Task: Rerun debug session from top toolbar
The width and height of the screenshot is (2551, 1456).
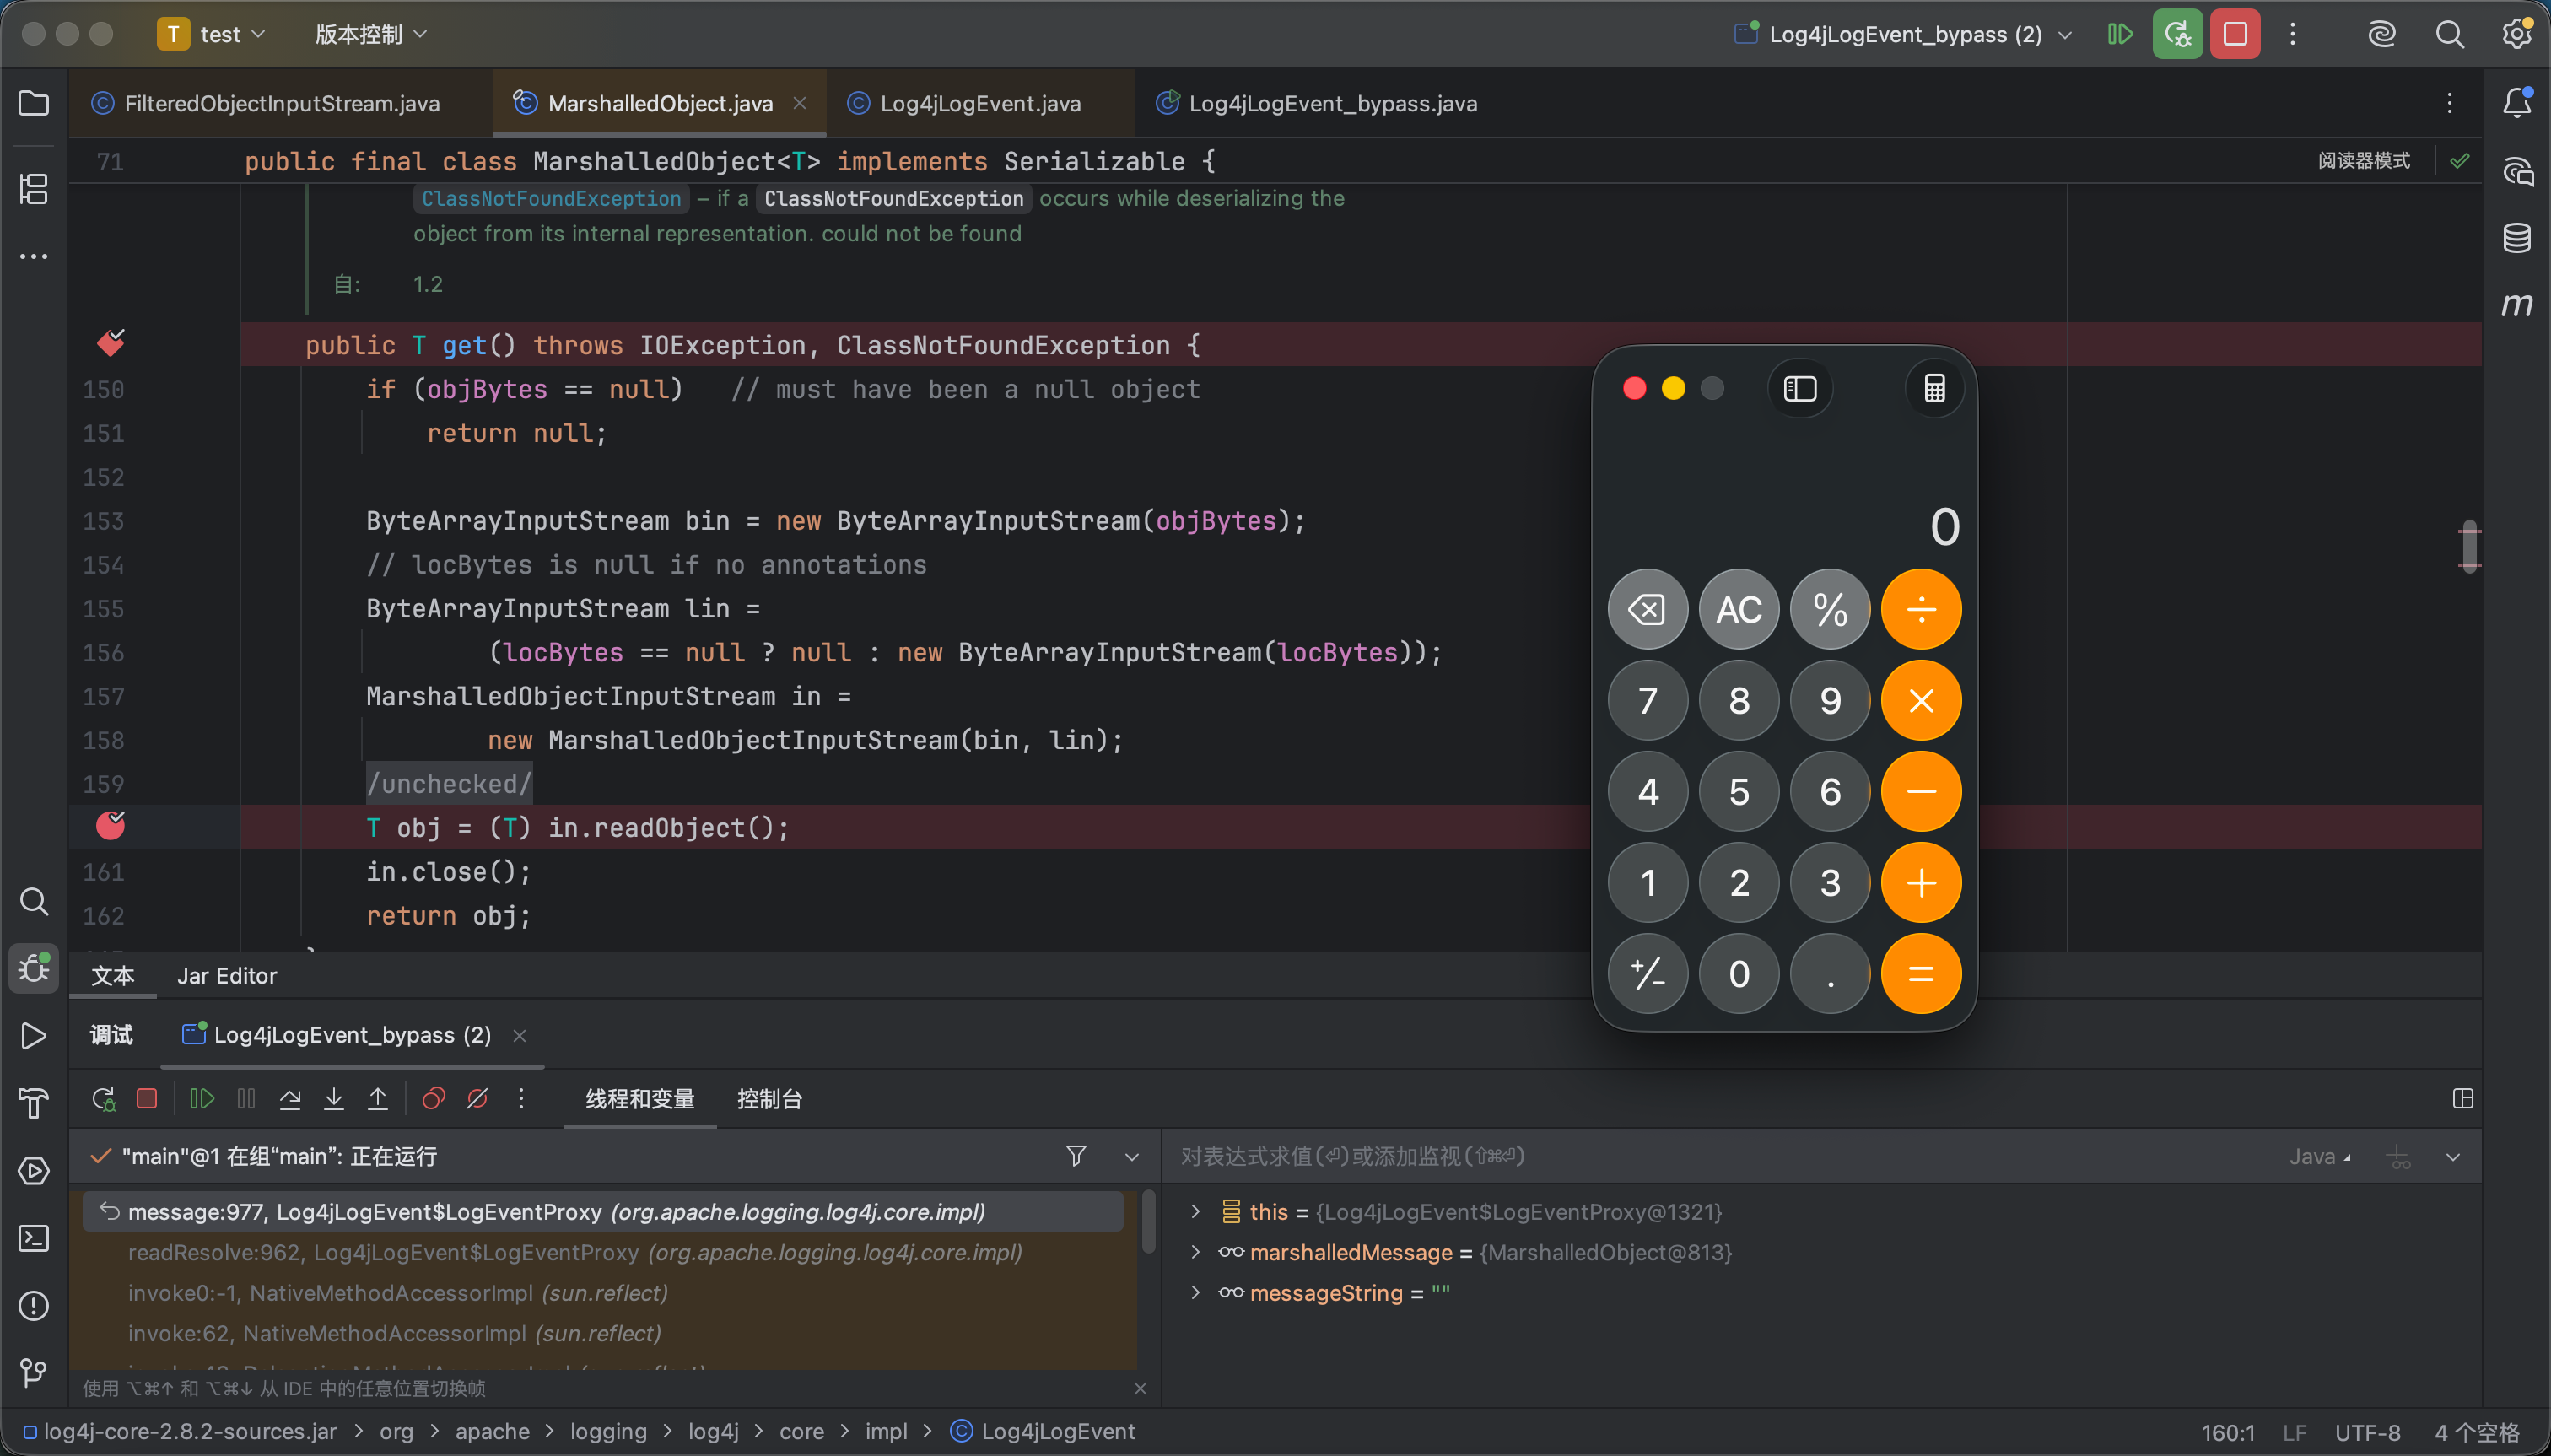Action: click(2178, 35)
